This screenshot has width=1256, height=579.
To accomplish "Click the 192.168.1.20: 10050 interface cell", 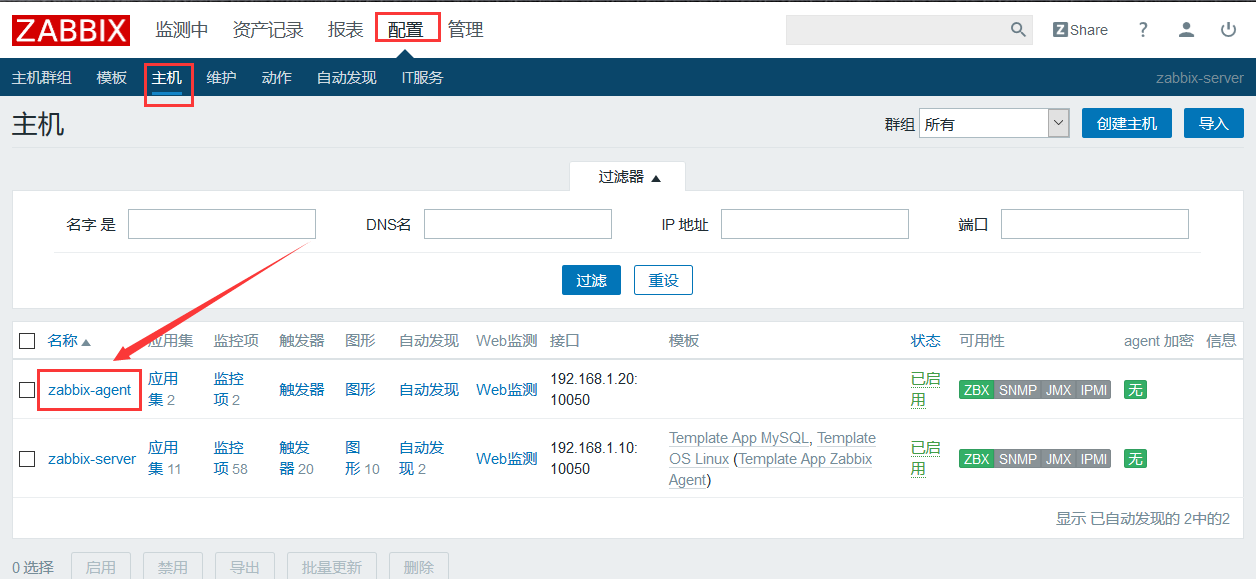I will coord(594,389).
